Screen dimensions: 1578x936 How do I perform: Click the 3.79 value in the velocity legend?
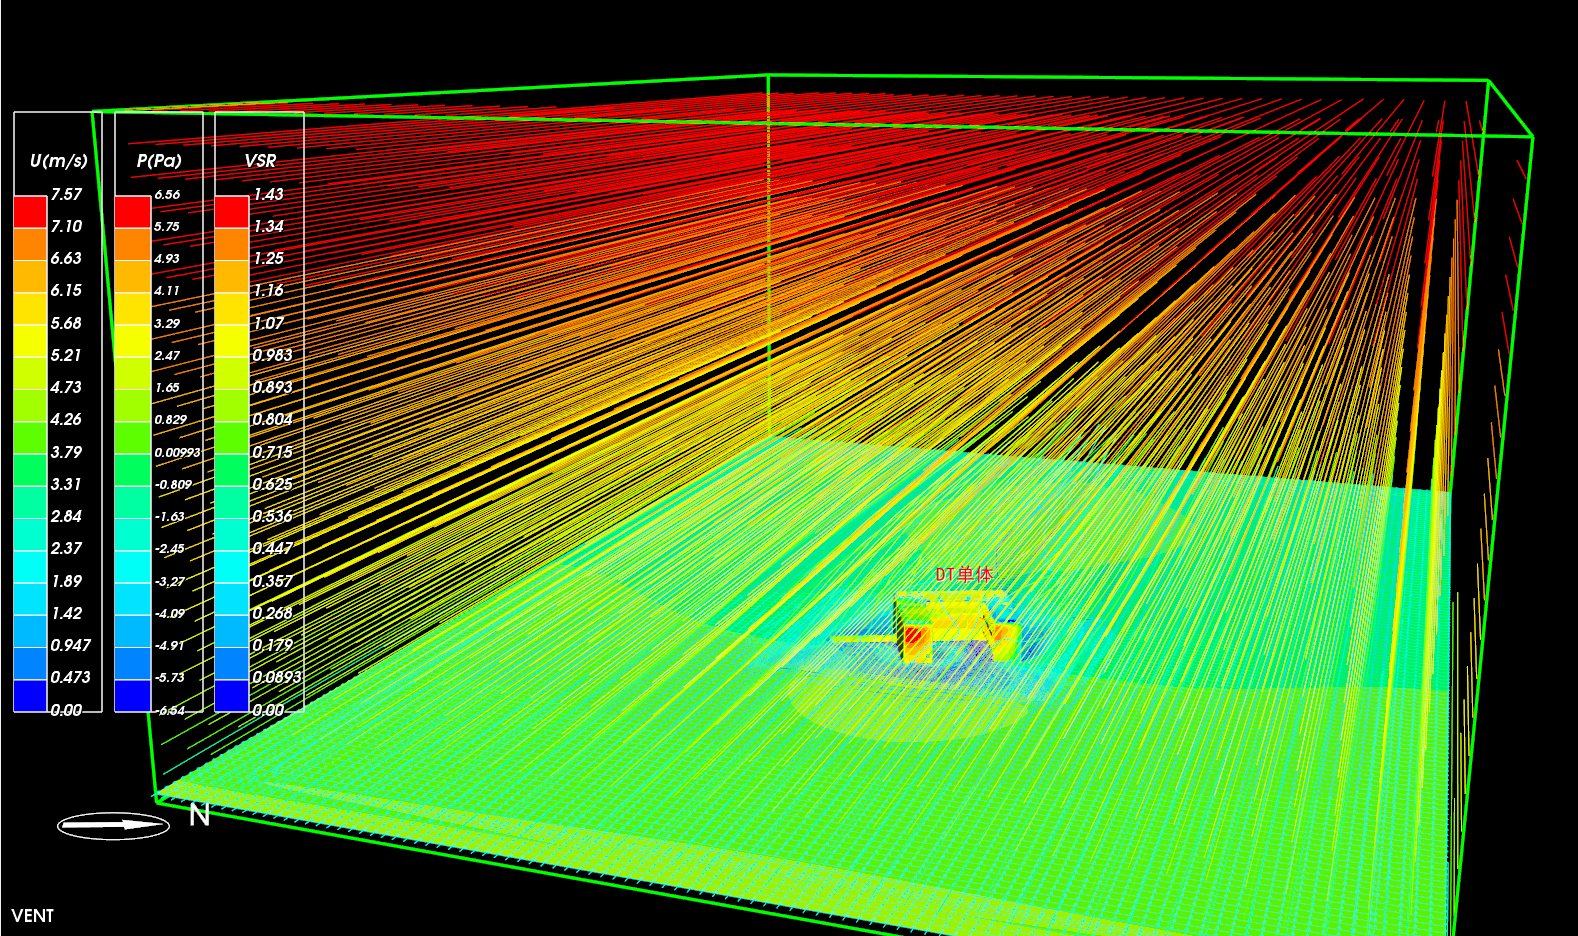coord(66,452)
